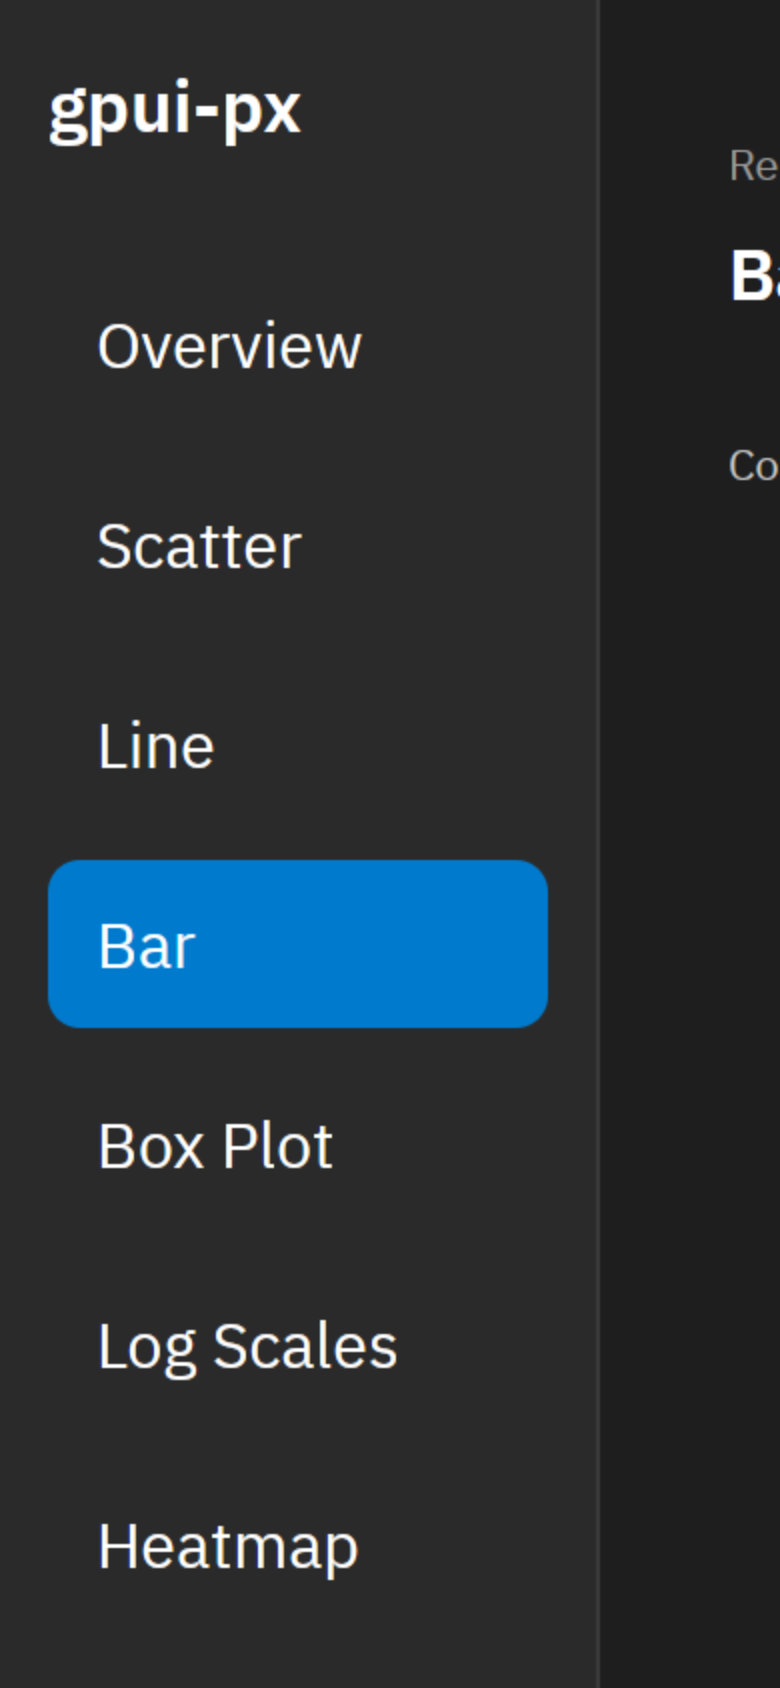Screen dimensions: 780x1688
Task: Click the word "Plot" in Box Plot
Action: click(277, 1145)
